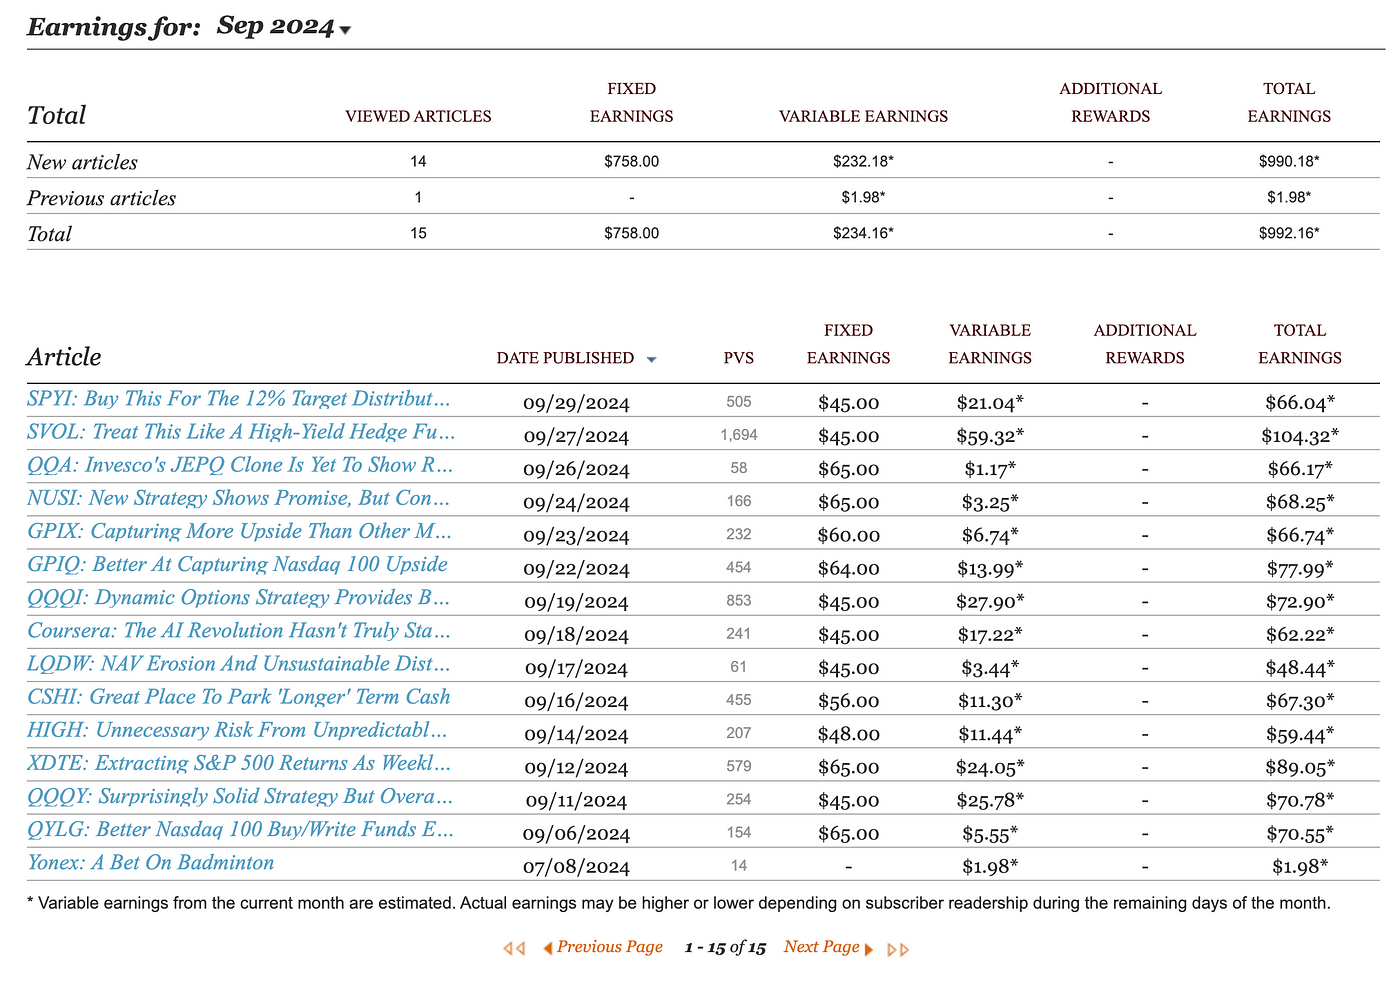Open QQQI: Dynamic Options Strategy article
1400x982 pixels.
(238, 597)
